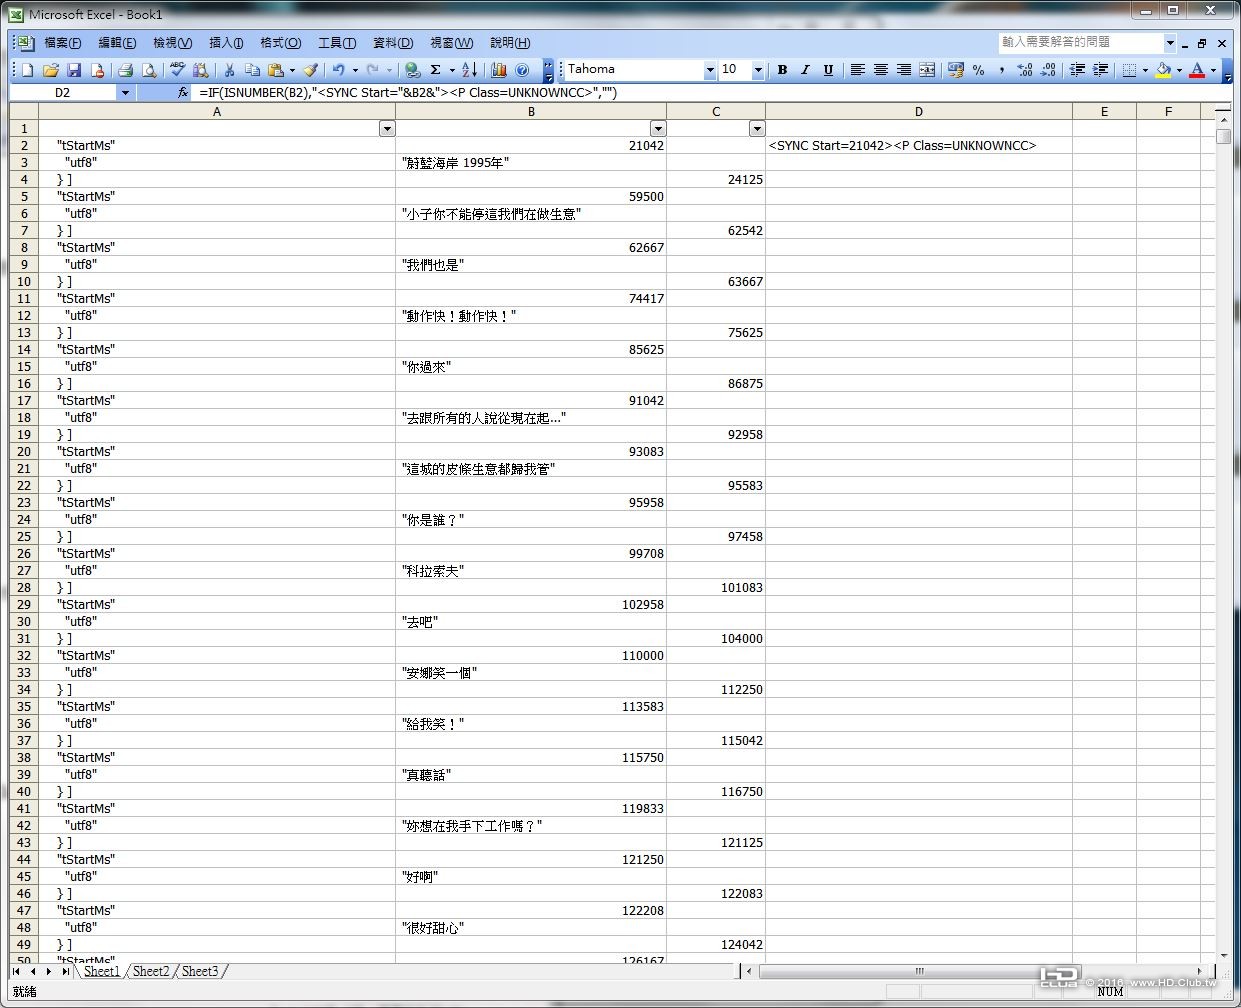Open Excel Help question mark

coord(522,70)
